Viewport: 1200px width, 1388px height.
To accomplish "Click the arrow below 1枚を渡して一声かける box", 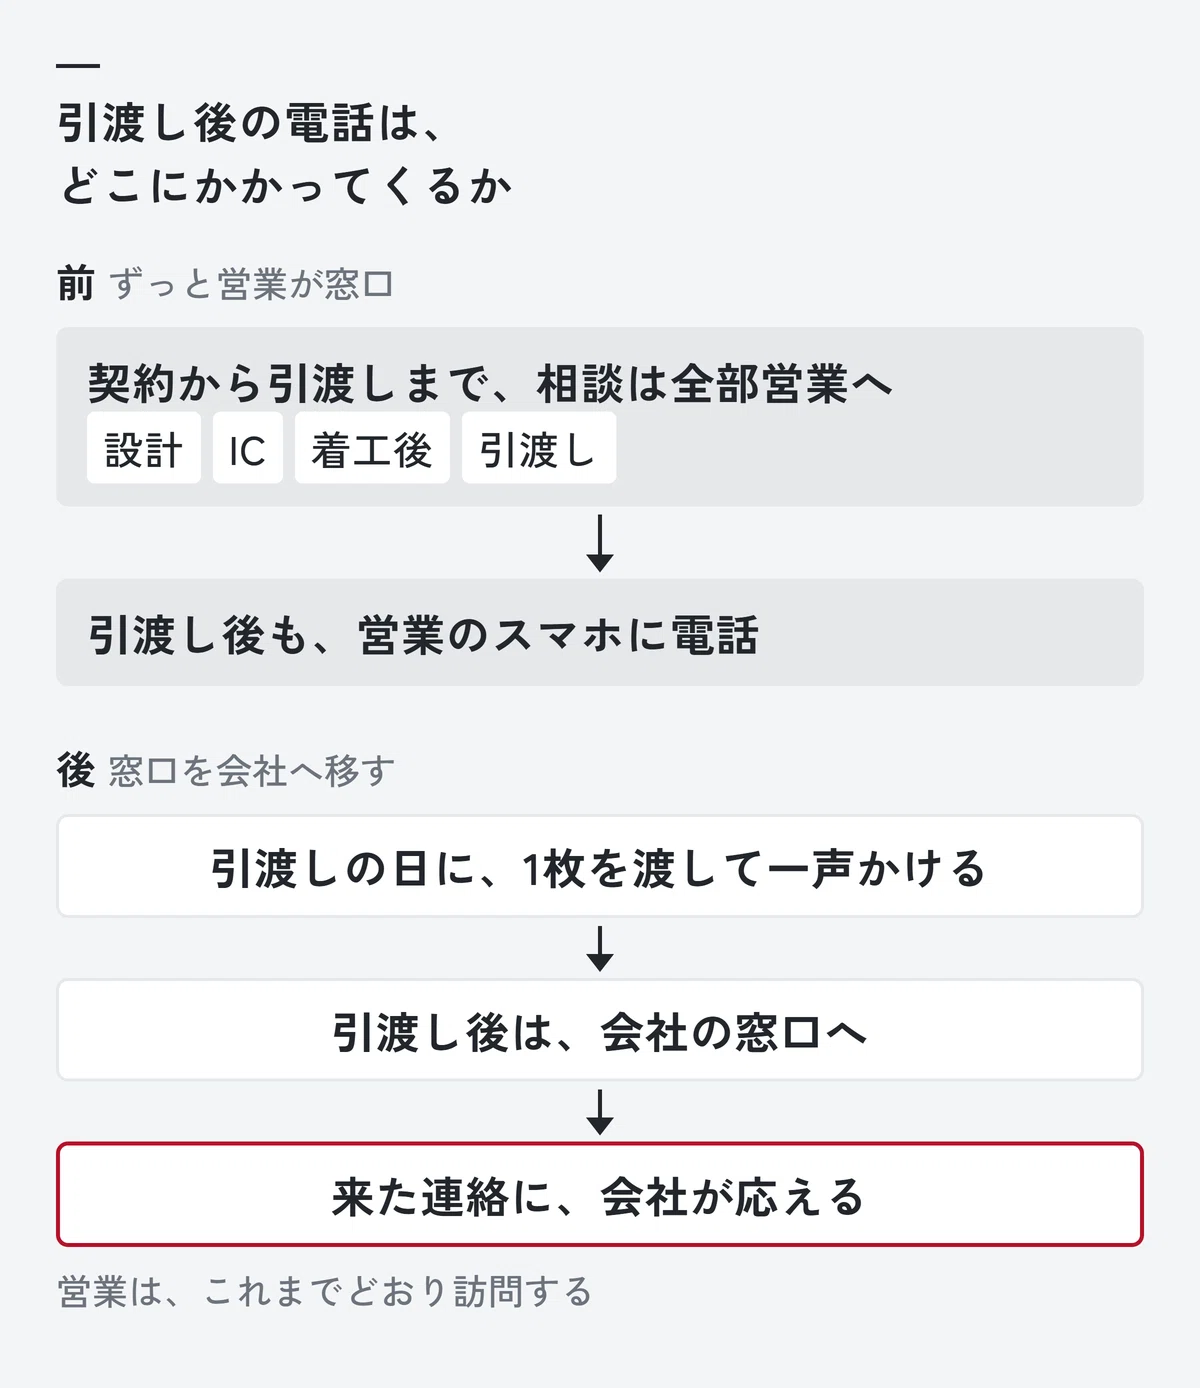I will [x=600, y=948].
